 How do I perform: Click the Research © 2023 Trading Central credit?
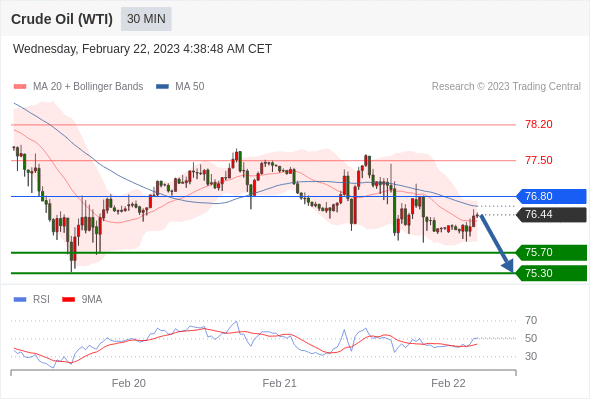point(506,87)
